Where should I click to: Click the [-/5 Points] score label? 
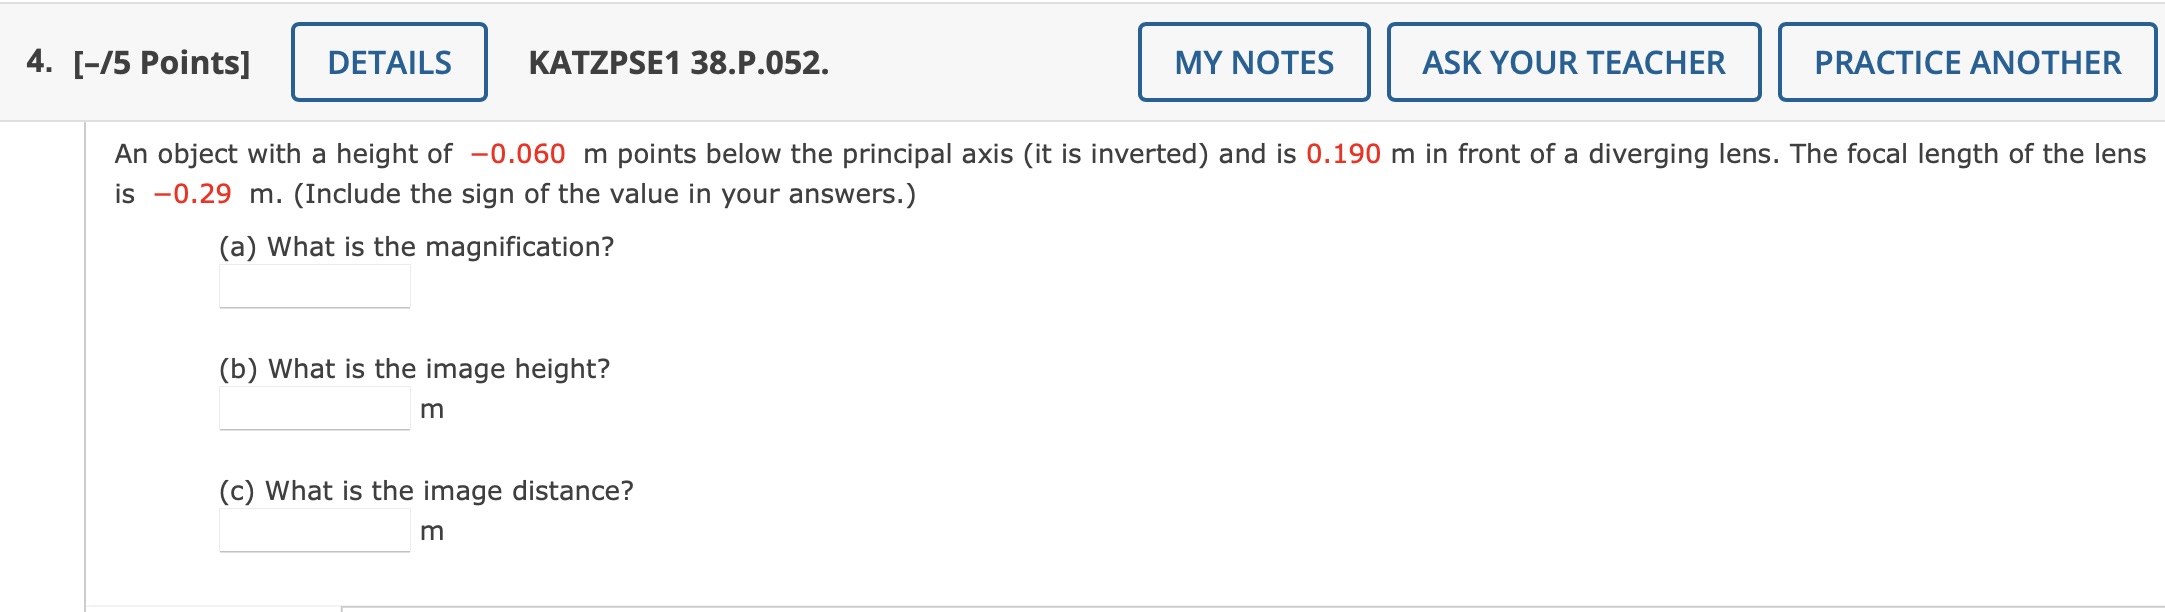pyautogui.click(x=160, y=62)
